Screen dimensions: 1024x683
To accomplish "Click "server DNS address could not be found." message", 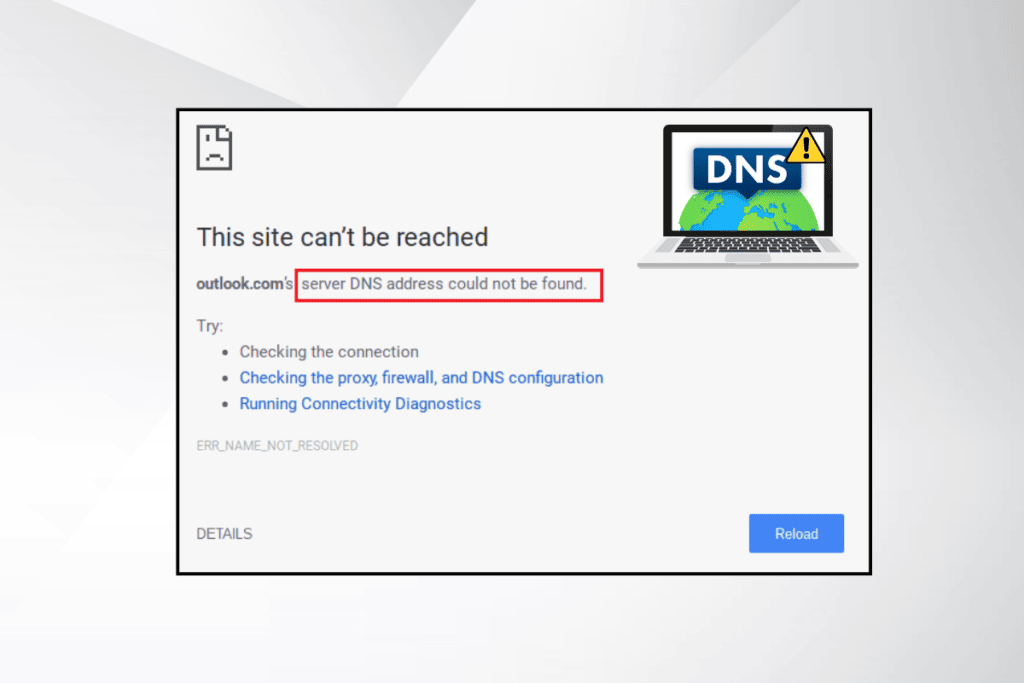I will tap(444, 284).
